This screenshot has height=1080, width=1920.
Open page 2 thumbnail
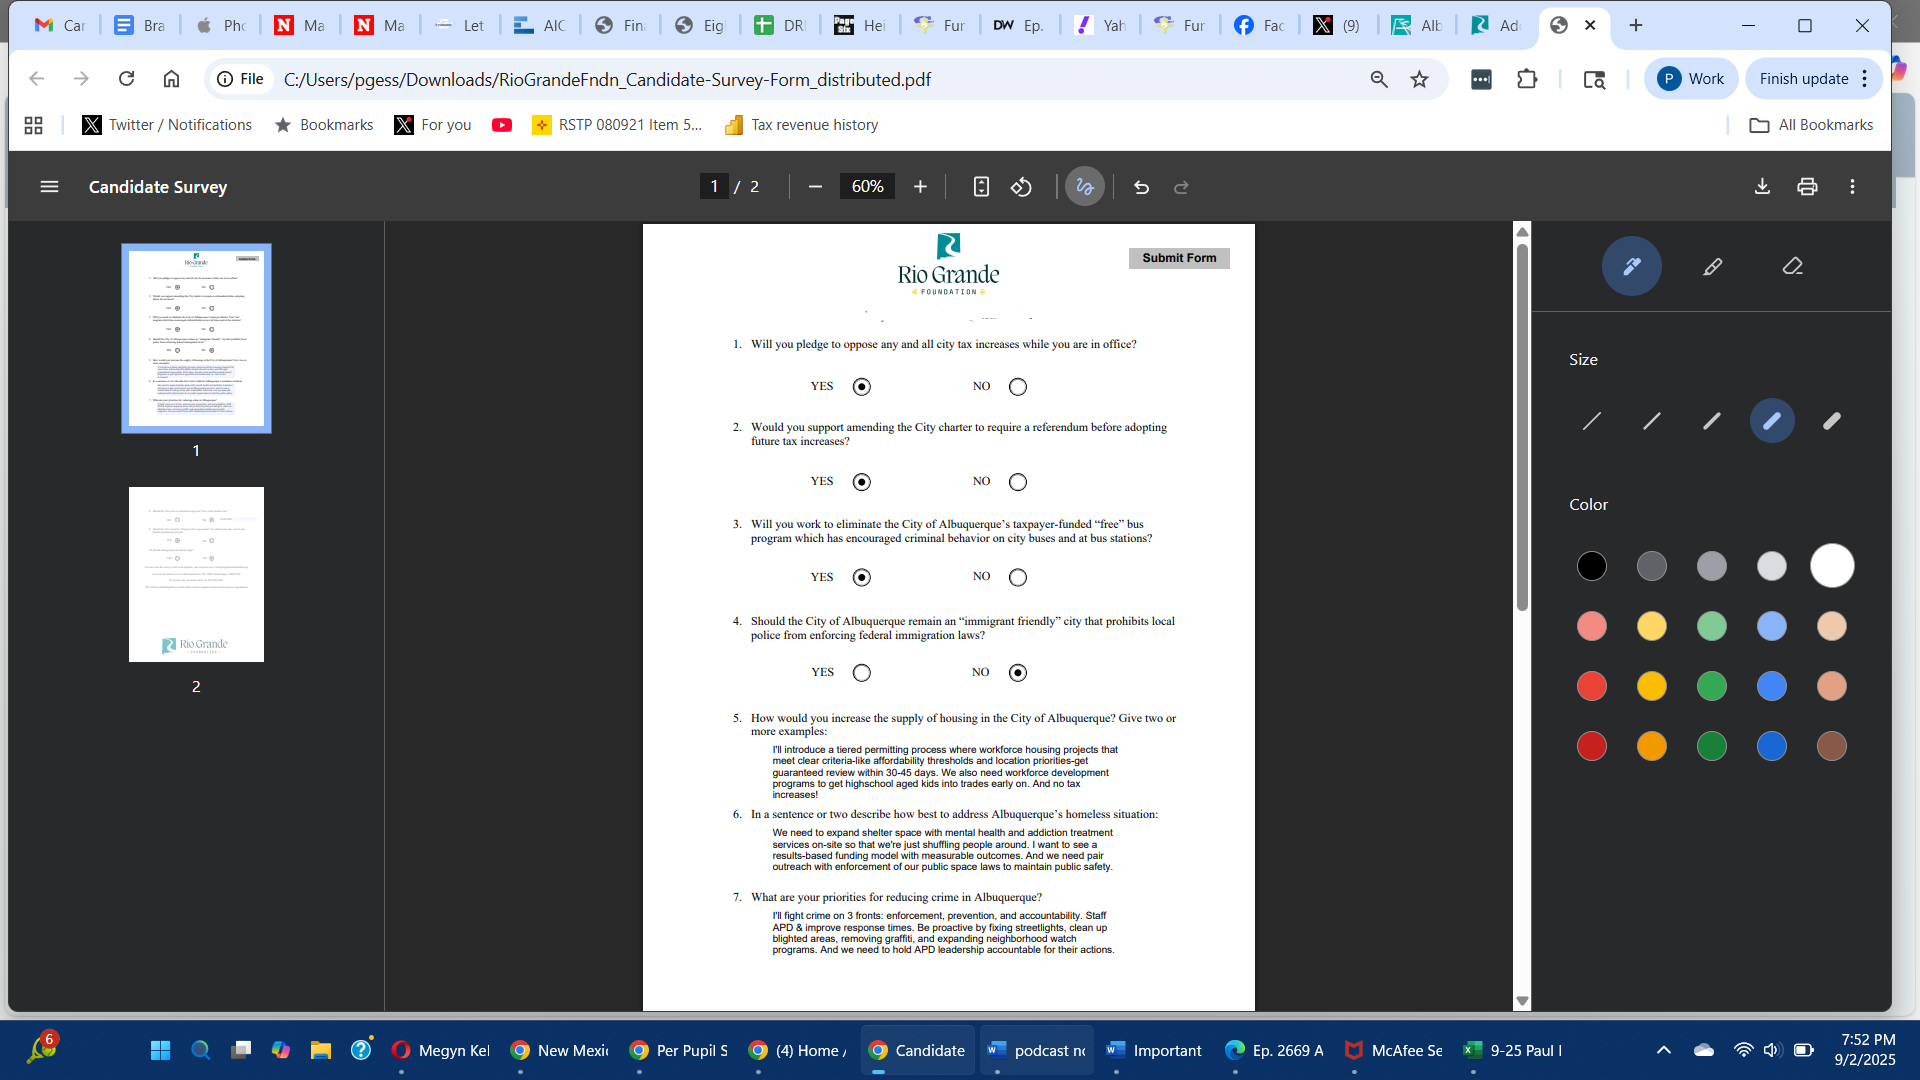click(196, 574)
